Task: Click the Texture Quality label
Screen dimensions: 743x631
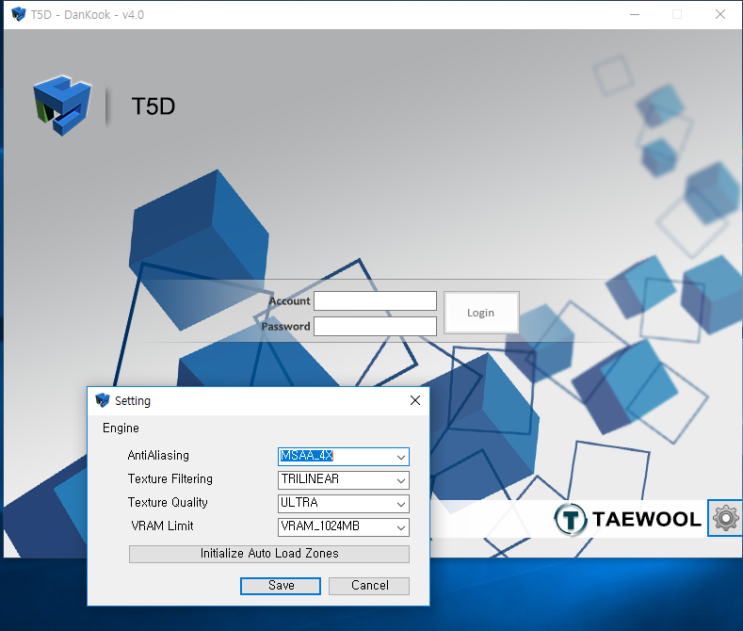Action: [168, 503]
